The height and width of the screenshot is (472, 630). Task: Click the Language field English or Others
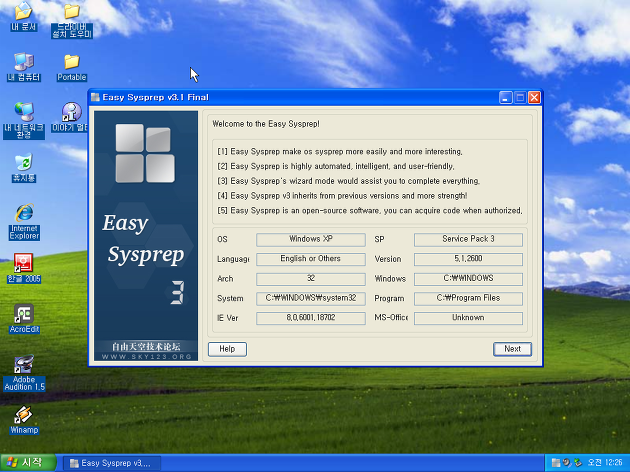click(311, 259)
